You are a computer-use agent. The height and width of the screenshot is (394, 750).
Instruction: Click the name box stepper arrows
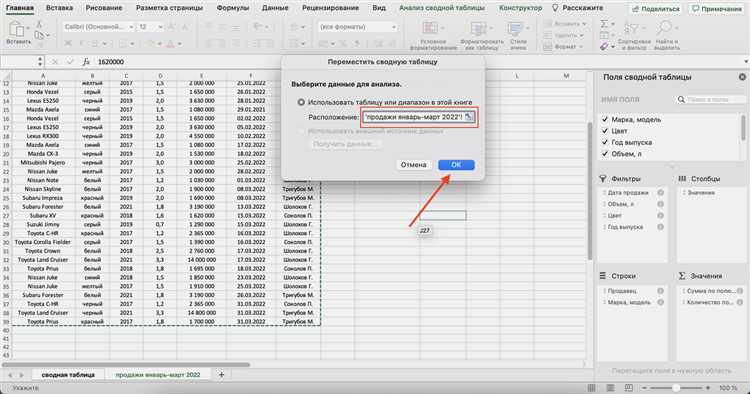[40, 62]
